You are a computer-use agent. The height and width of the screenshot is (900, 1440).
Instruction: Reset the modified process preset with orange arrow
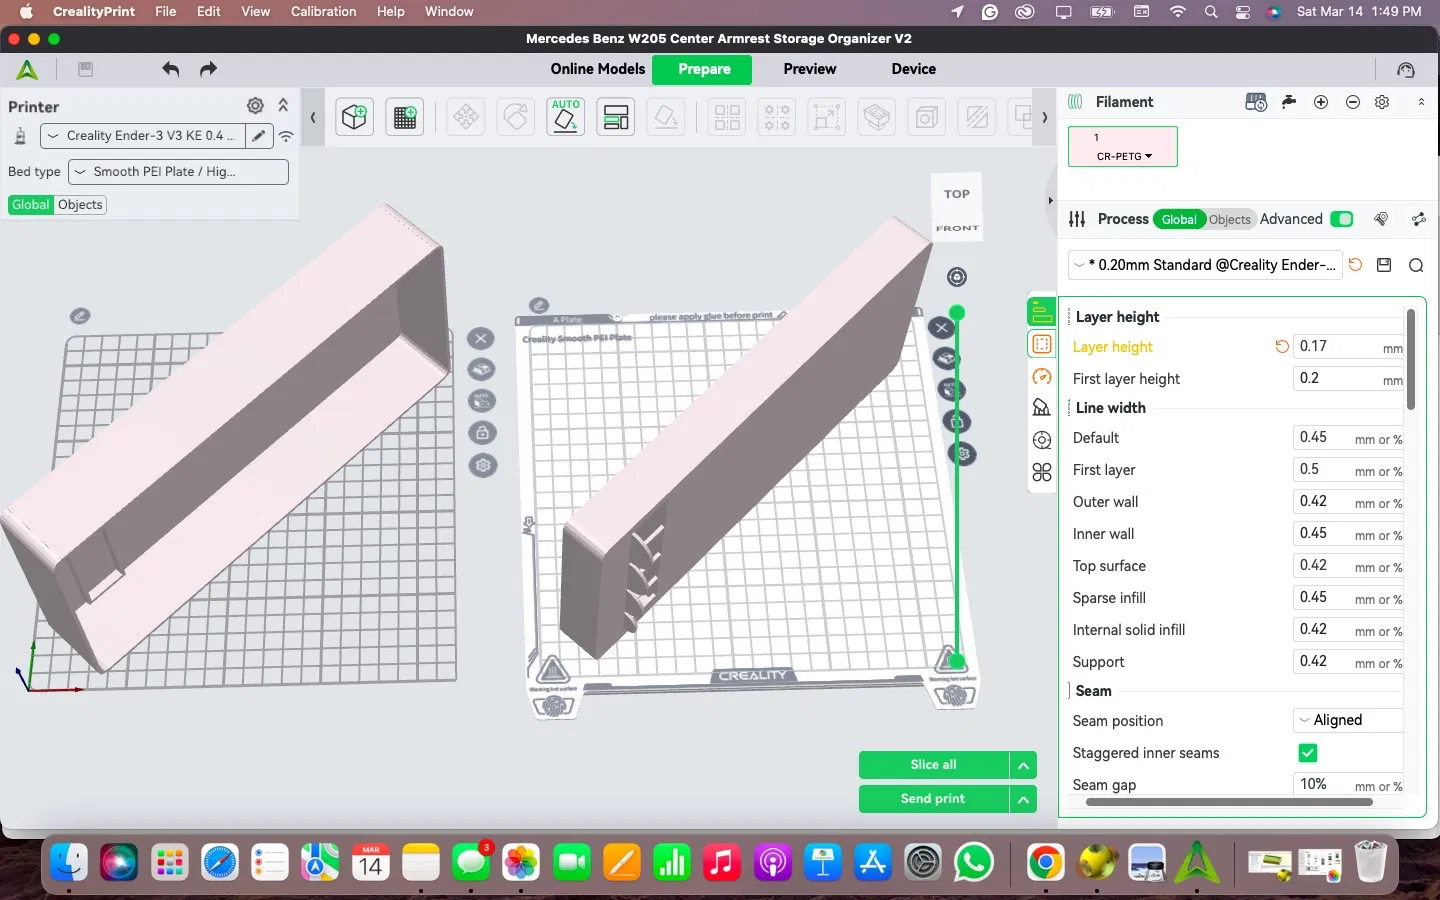tap(1355, 265)
